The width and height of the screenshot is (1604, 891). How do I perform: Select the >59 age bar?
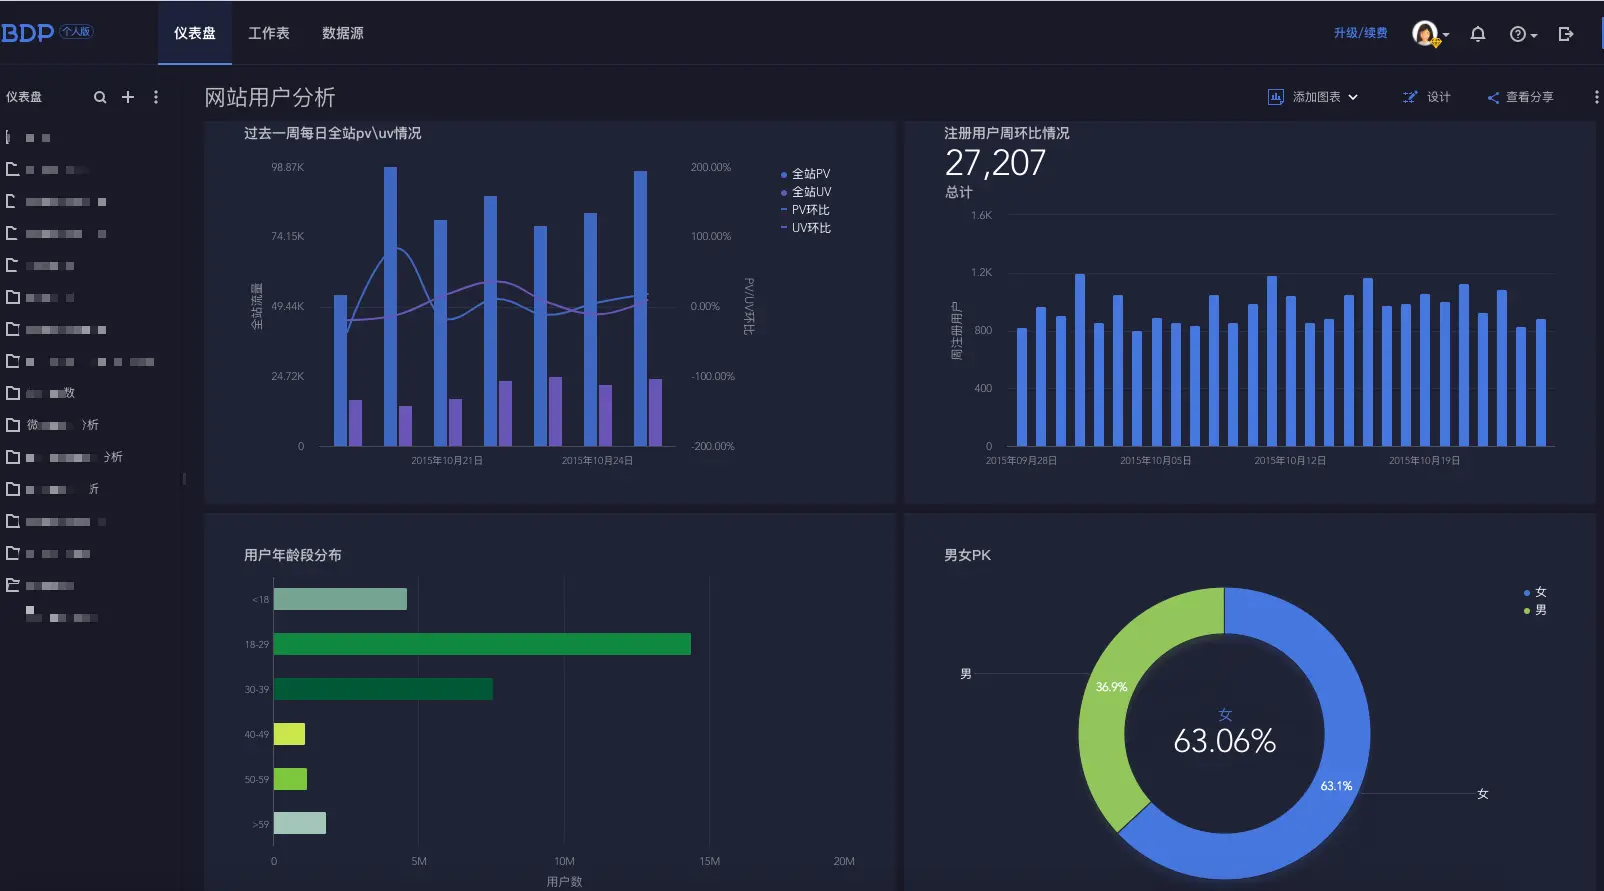(300, 823)
